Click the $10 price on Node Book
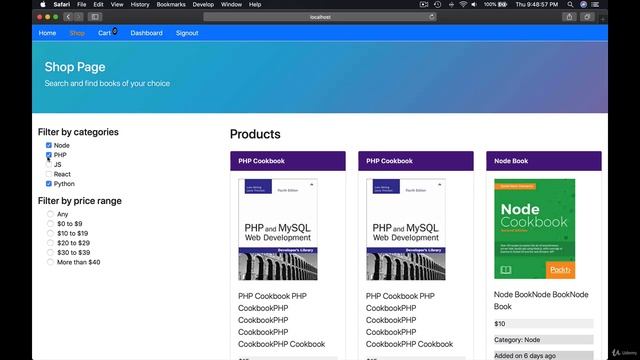 coord(500,324)
